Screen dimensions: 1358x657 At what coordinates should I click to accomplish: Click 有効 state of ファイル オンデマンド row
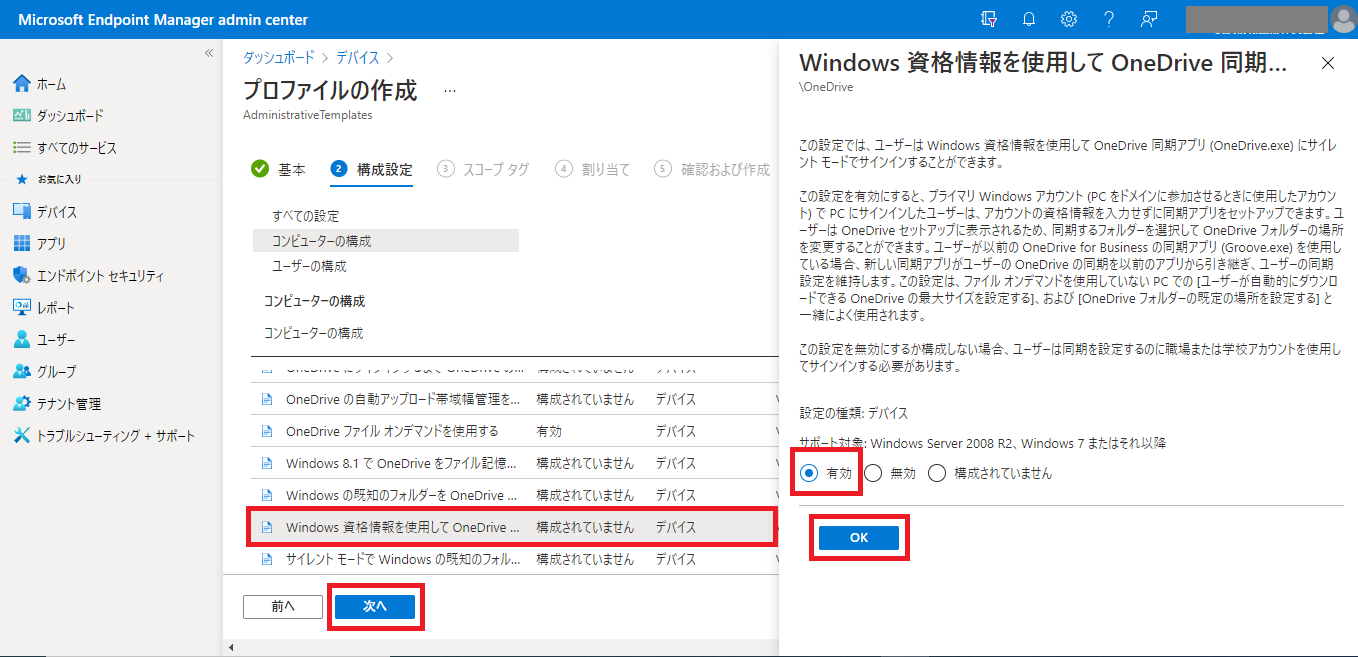pyautogui.click(x=549, y=431)
